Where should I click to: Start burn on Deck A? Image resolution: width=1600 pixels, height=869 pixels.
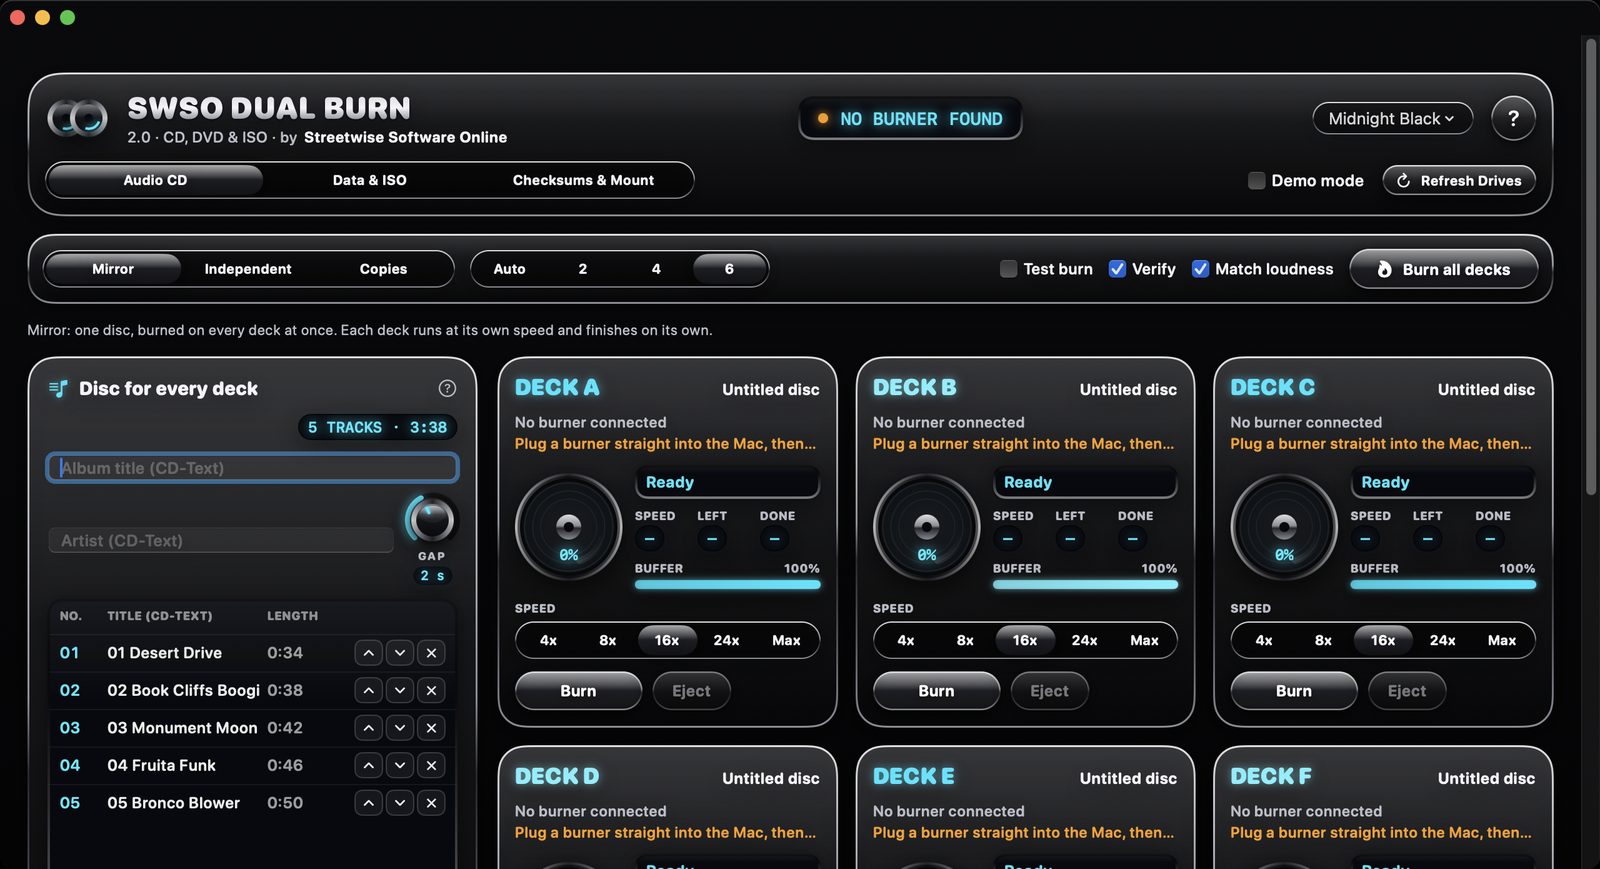(578, 691)
